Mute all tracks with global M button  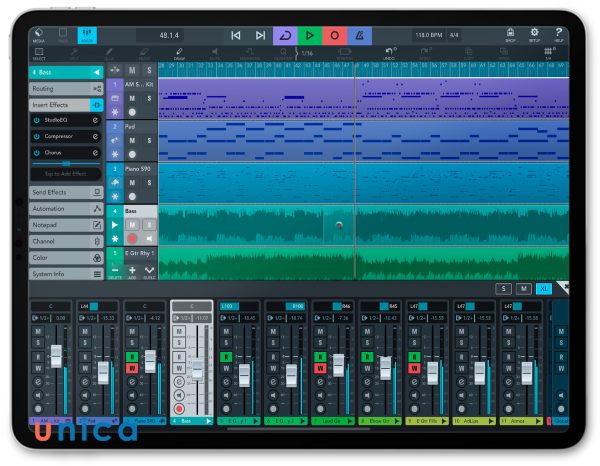click(132, 70)
